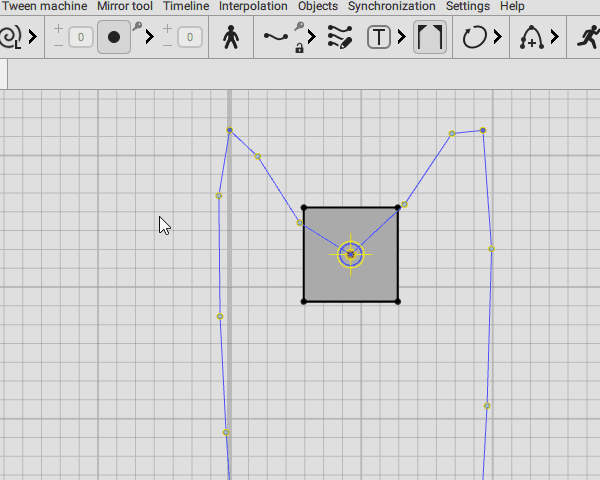Select the curve with lock and key icon
The image size is (600, 480).
click(x=283, y=38)
